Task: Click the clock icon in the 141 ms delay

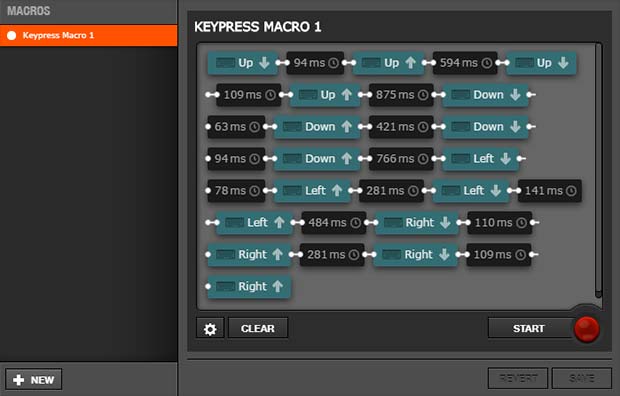Action: click(571, 191)
